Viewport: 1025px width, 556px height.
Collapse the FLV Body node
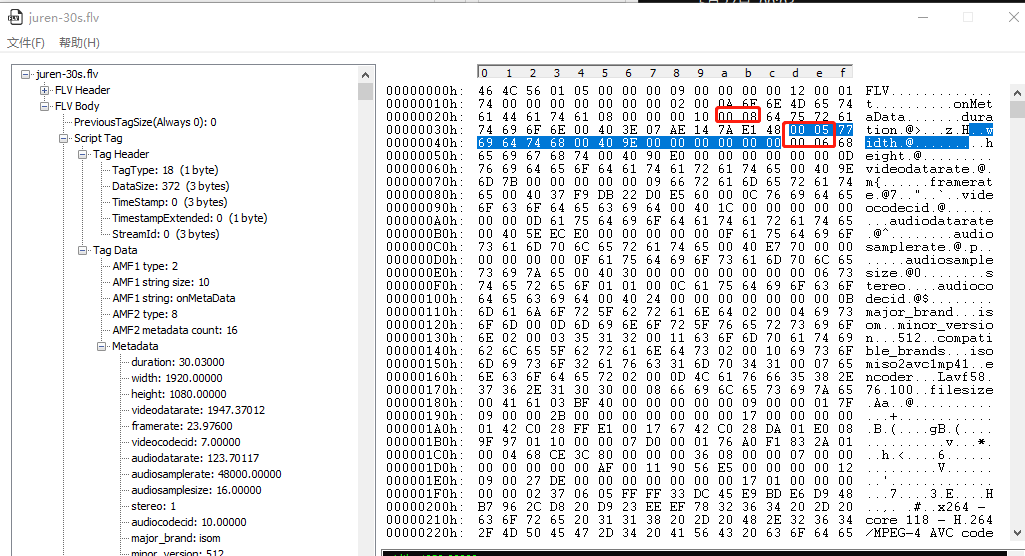pos(44,107)
